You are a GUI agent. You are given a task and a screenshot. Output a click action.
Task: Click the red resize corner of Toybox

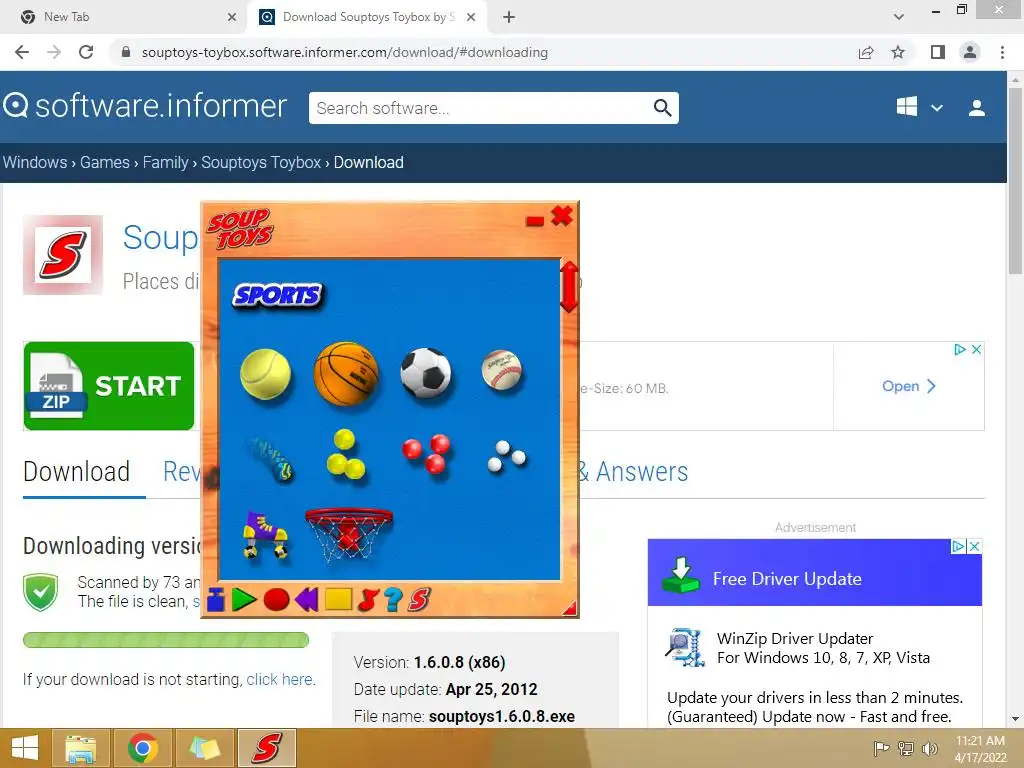(569, 609)
